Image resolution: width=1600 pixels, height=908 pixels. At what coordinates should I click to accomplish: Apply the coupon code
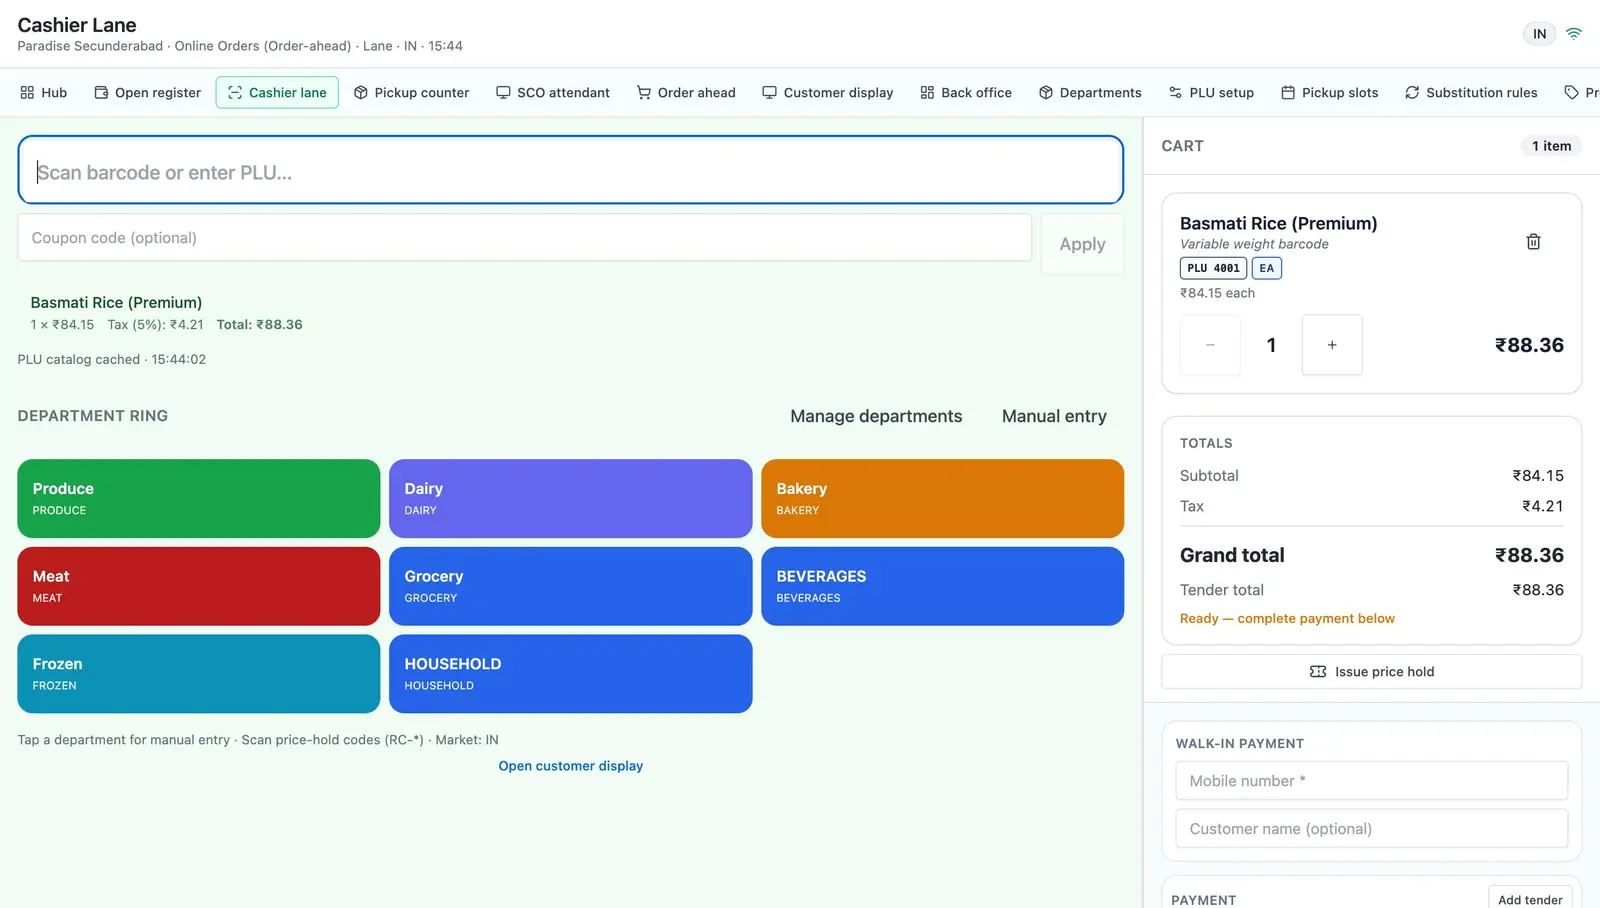tap(1082, 244)
